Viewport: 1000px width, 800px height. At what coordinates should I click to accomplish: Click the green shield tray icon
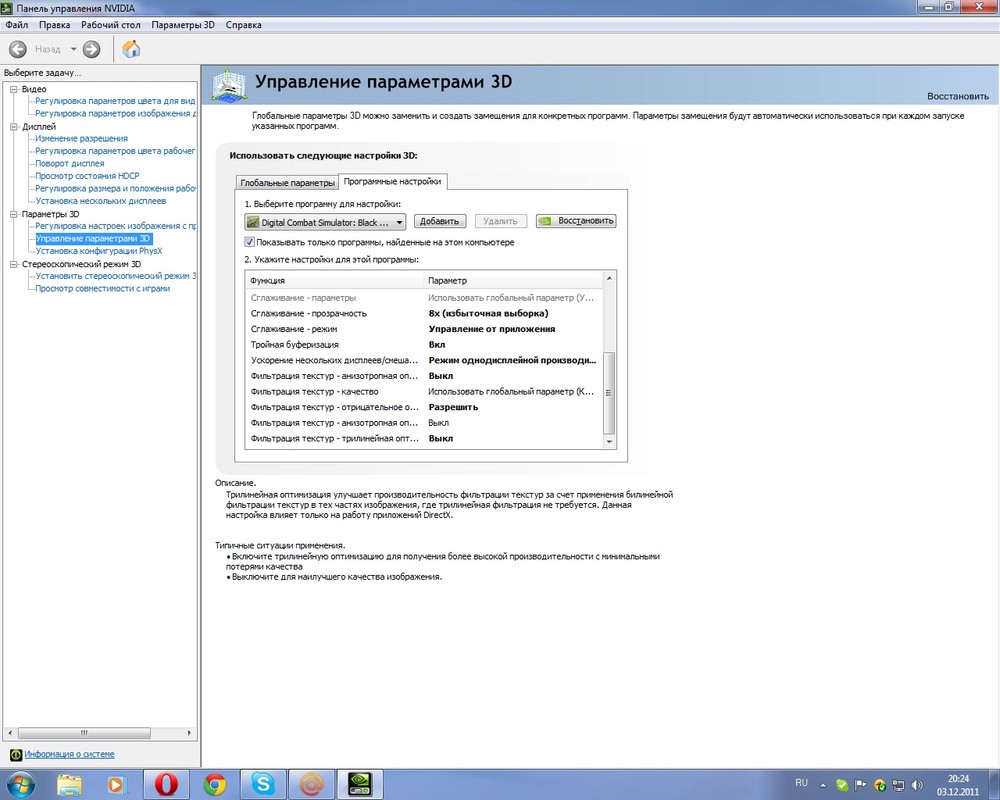point(842,785)
